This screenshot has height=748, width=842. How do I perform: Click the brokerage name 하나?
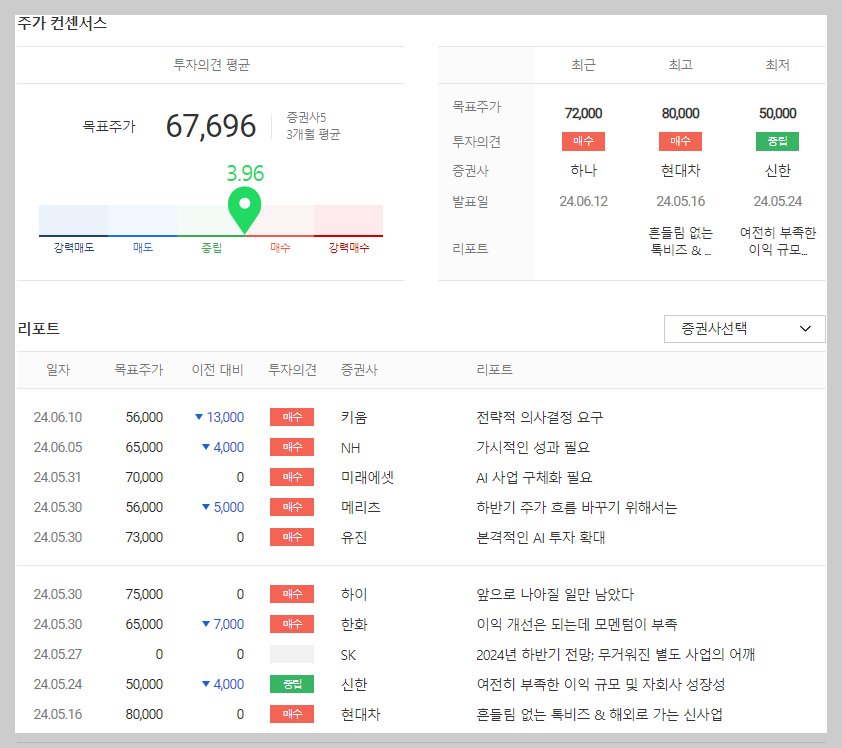[583, 171]
